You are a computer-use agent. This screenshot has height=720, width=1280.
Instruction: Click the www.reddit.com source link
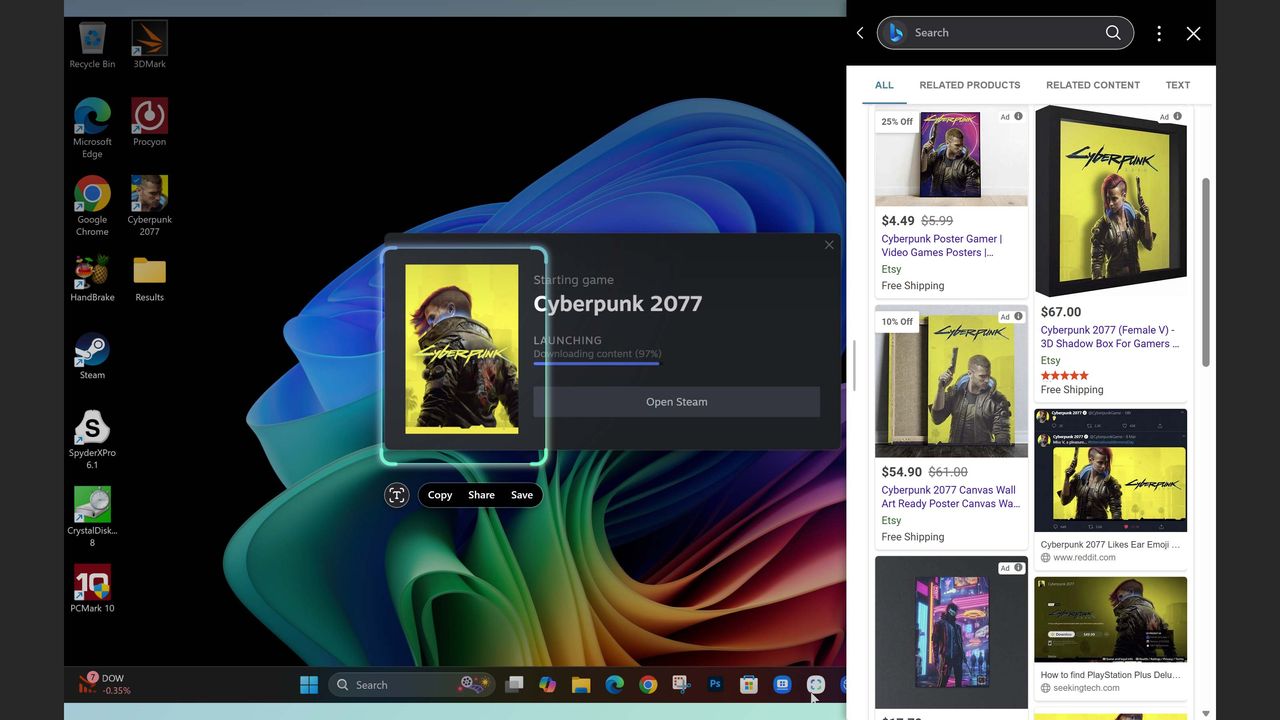(x=1084, y=558)
